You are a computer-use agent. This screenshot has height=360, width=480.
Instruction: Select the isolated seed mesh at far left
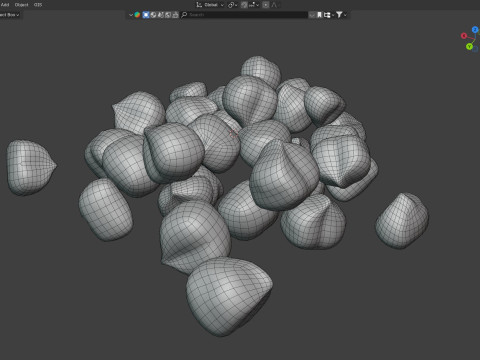point(31,168)
